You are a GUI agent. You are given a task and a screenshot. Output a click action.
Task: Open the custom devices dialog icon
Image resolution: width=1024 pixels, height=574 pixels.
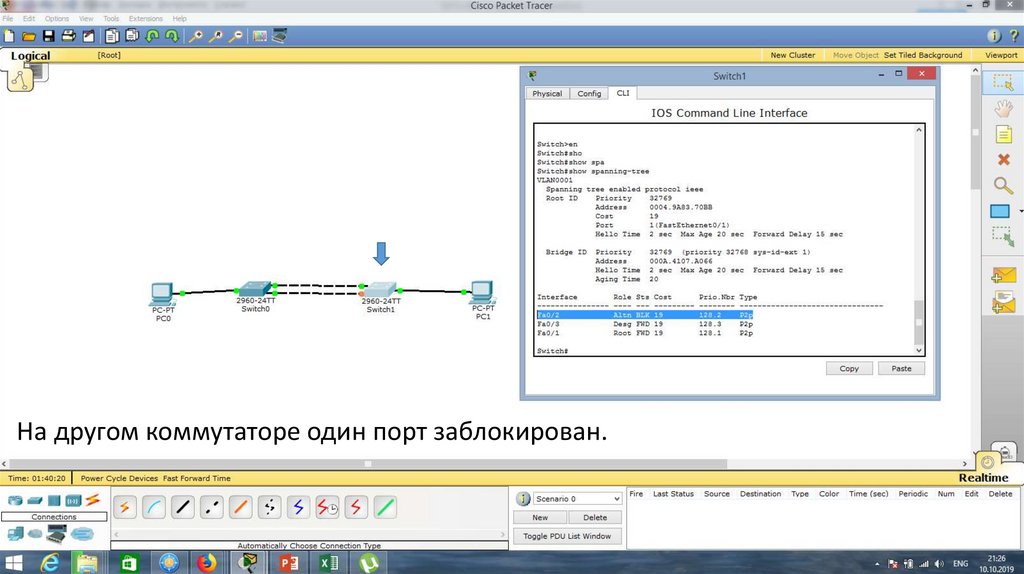pos(280,37)
